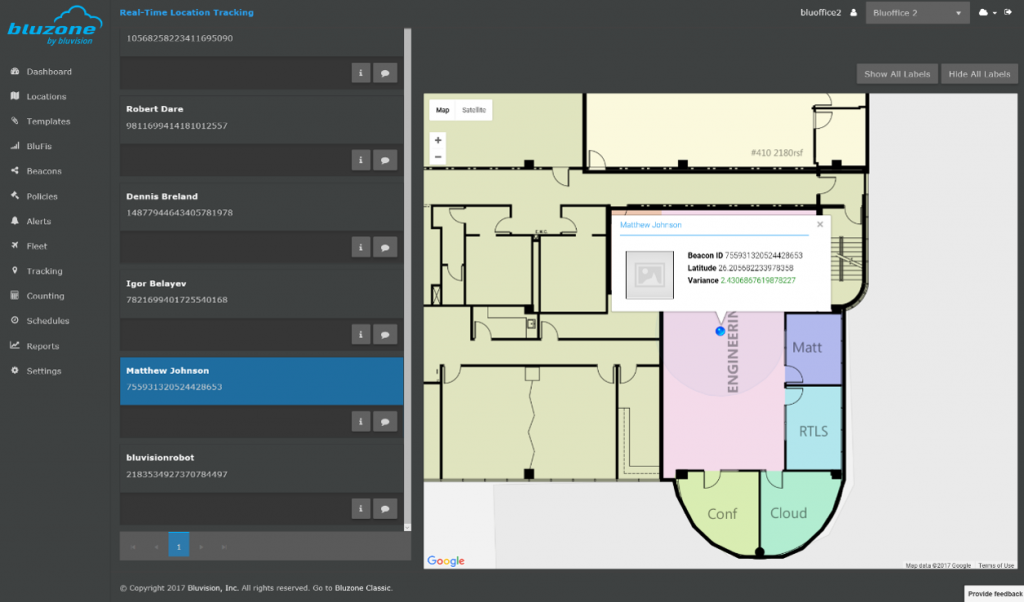Click Provide feedback button

pyautogui.click(x=994, y=594)
